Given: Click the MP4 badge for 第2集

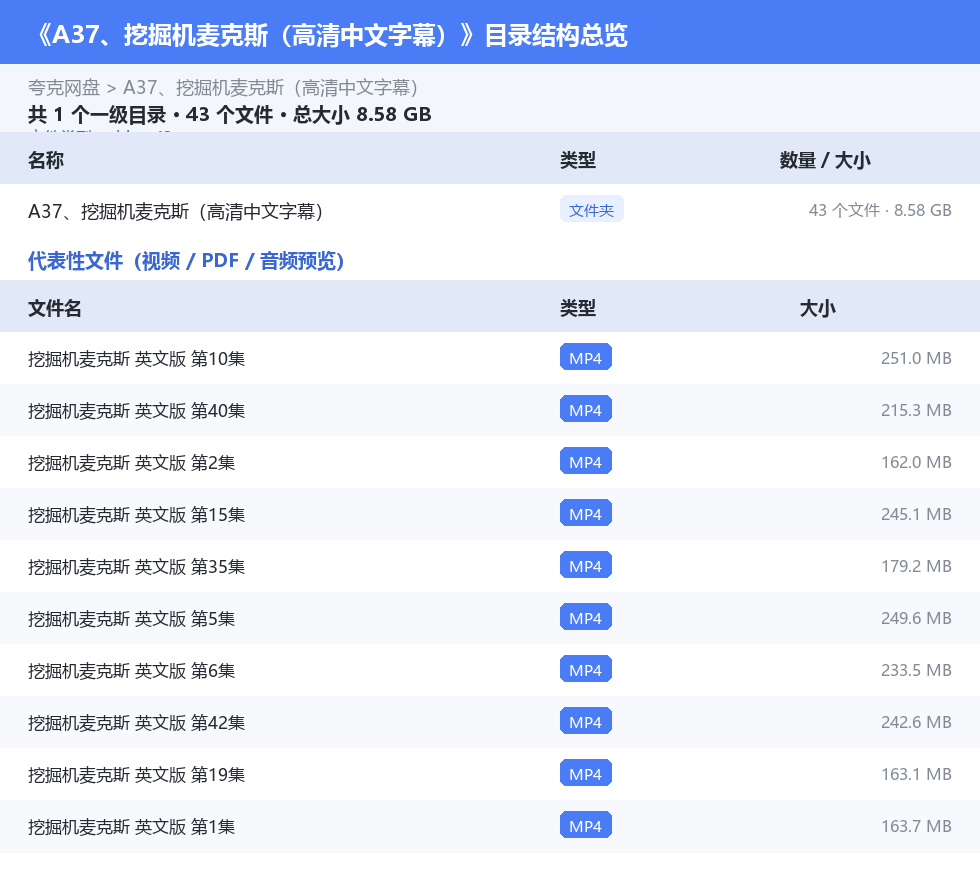Looking at the screenshot, I should pyautogui.click(x=586, y=461).
